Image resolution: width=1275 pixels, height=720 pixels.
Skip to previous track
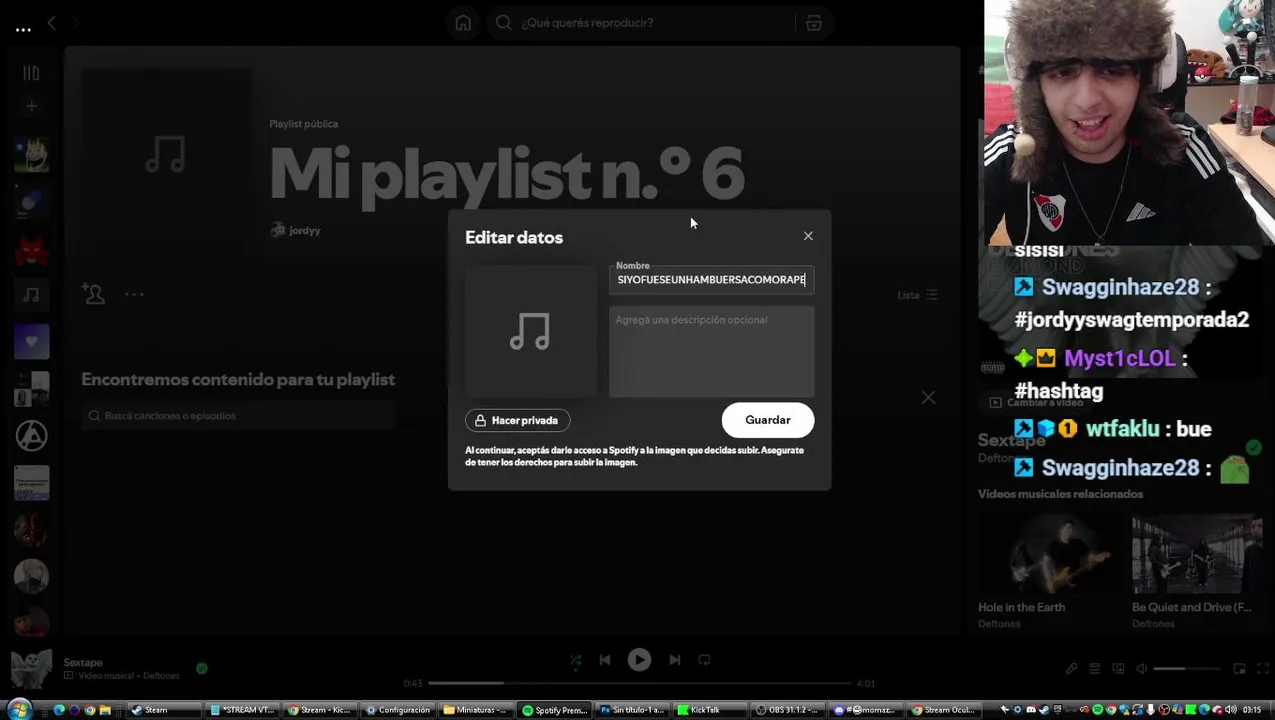tap(605, 660)
